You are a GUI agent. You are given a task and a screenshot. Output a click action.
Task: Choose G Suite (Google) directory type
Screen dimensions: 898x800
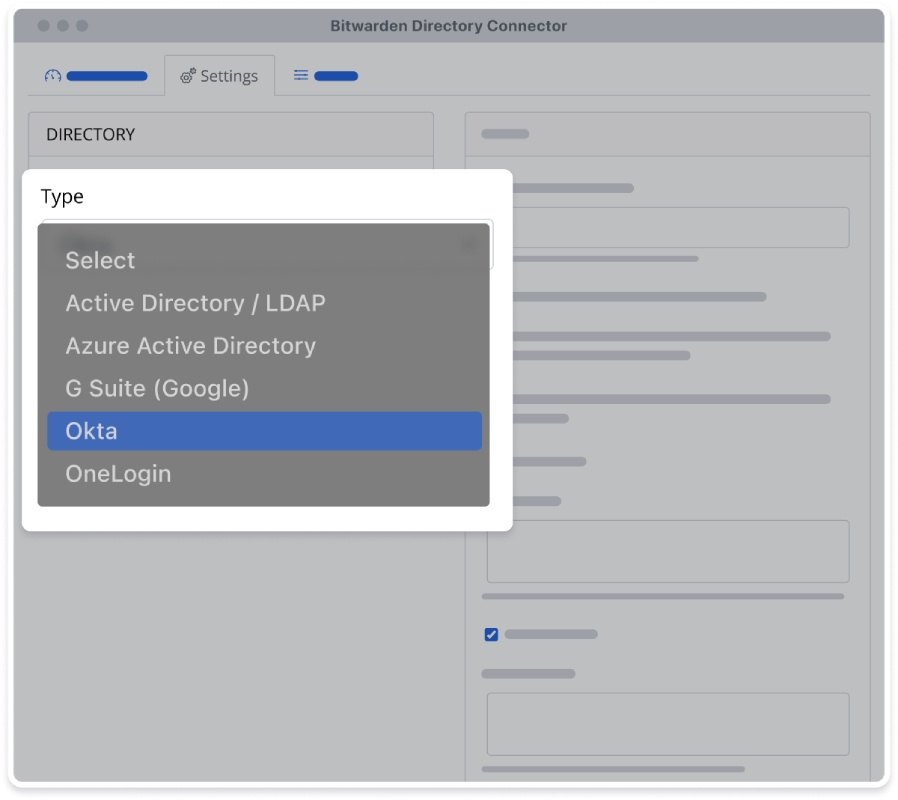[x=264, y=388]
